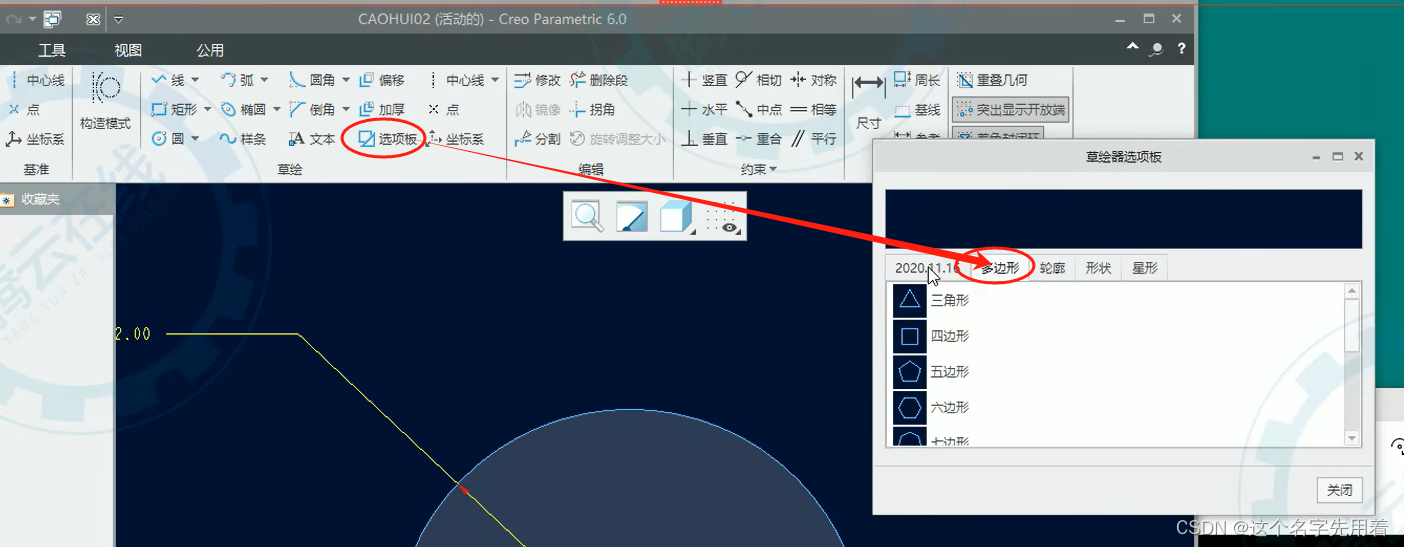This screenshot has width=1404, height=547.
Task: Click the 尺寸 dimension tool
Action: coord(869,102)
